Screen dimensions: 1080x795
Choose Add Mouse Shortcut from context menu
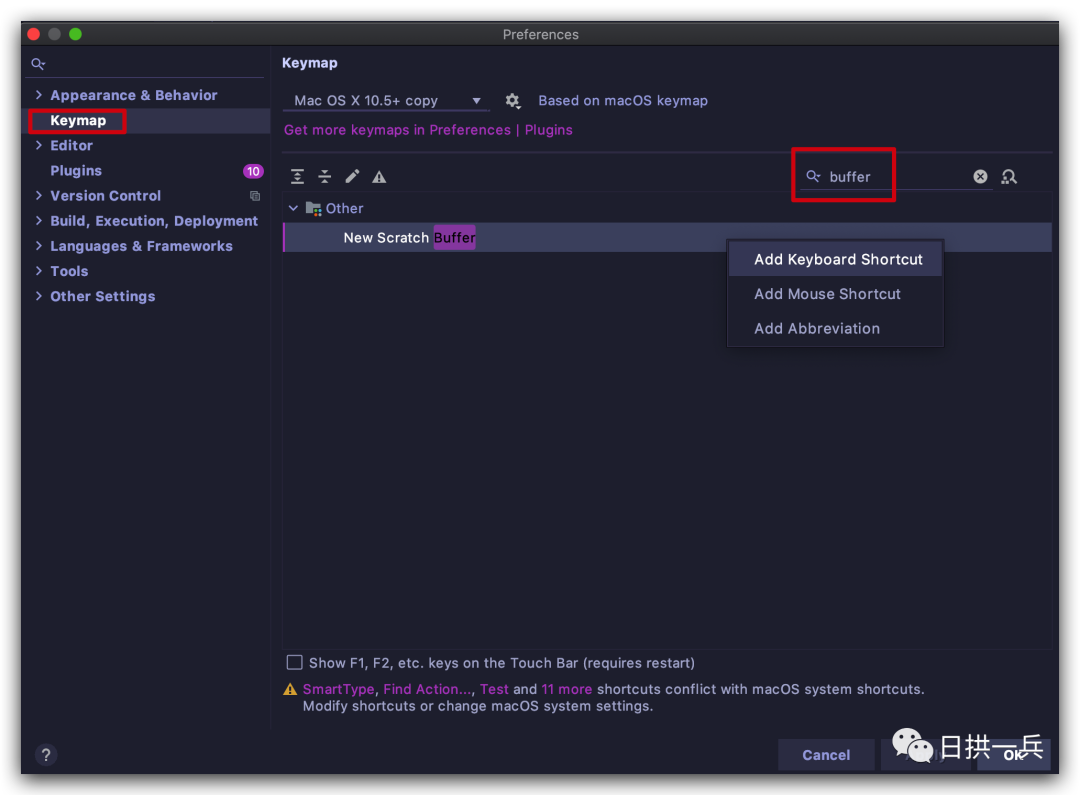pyautogui.click(x=835, y=294)
